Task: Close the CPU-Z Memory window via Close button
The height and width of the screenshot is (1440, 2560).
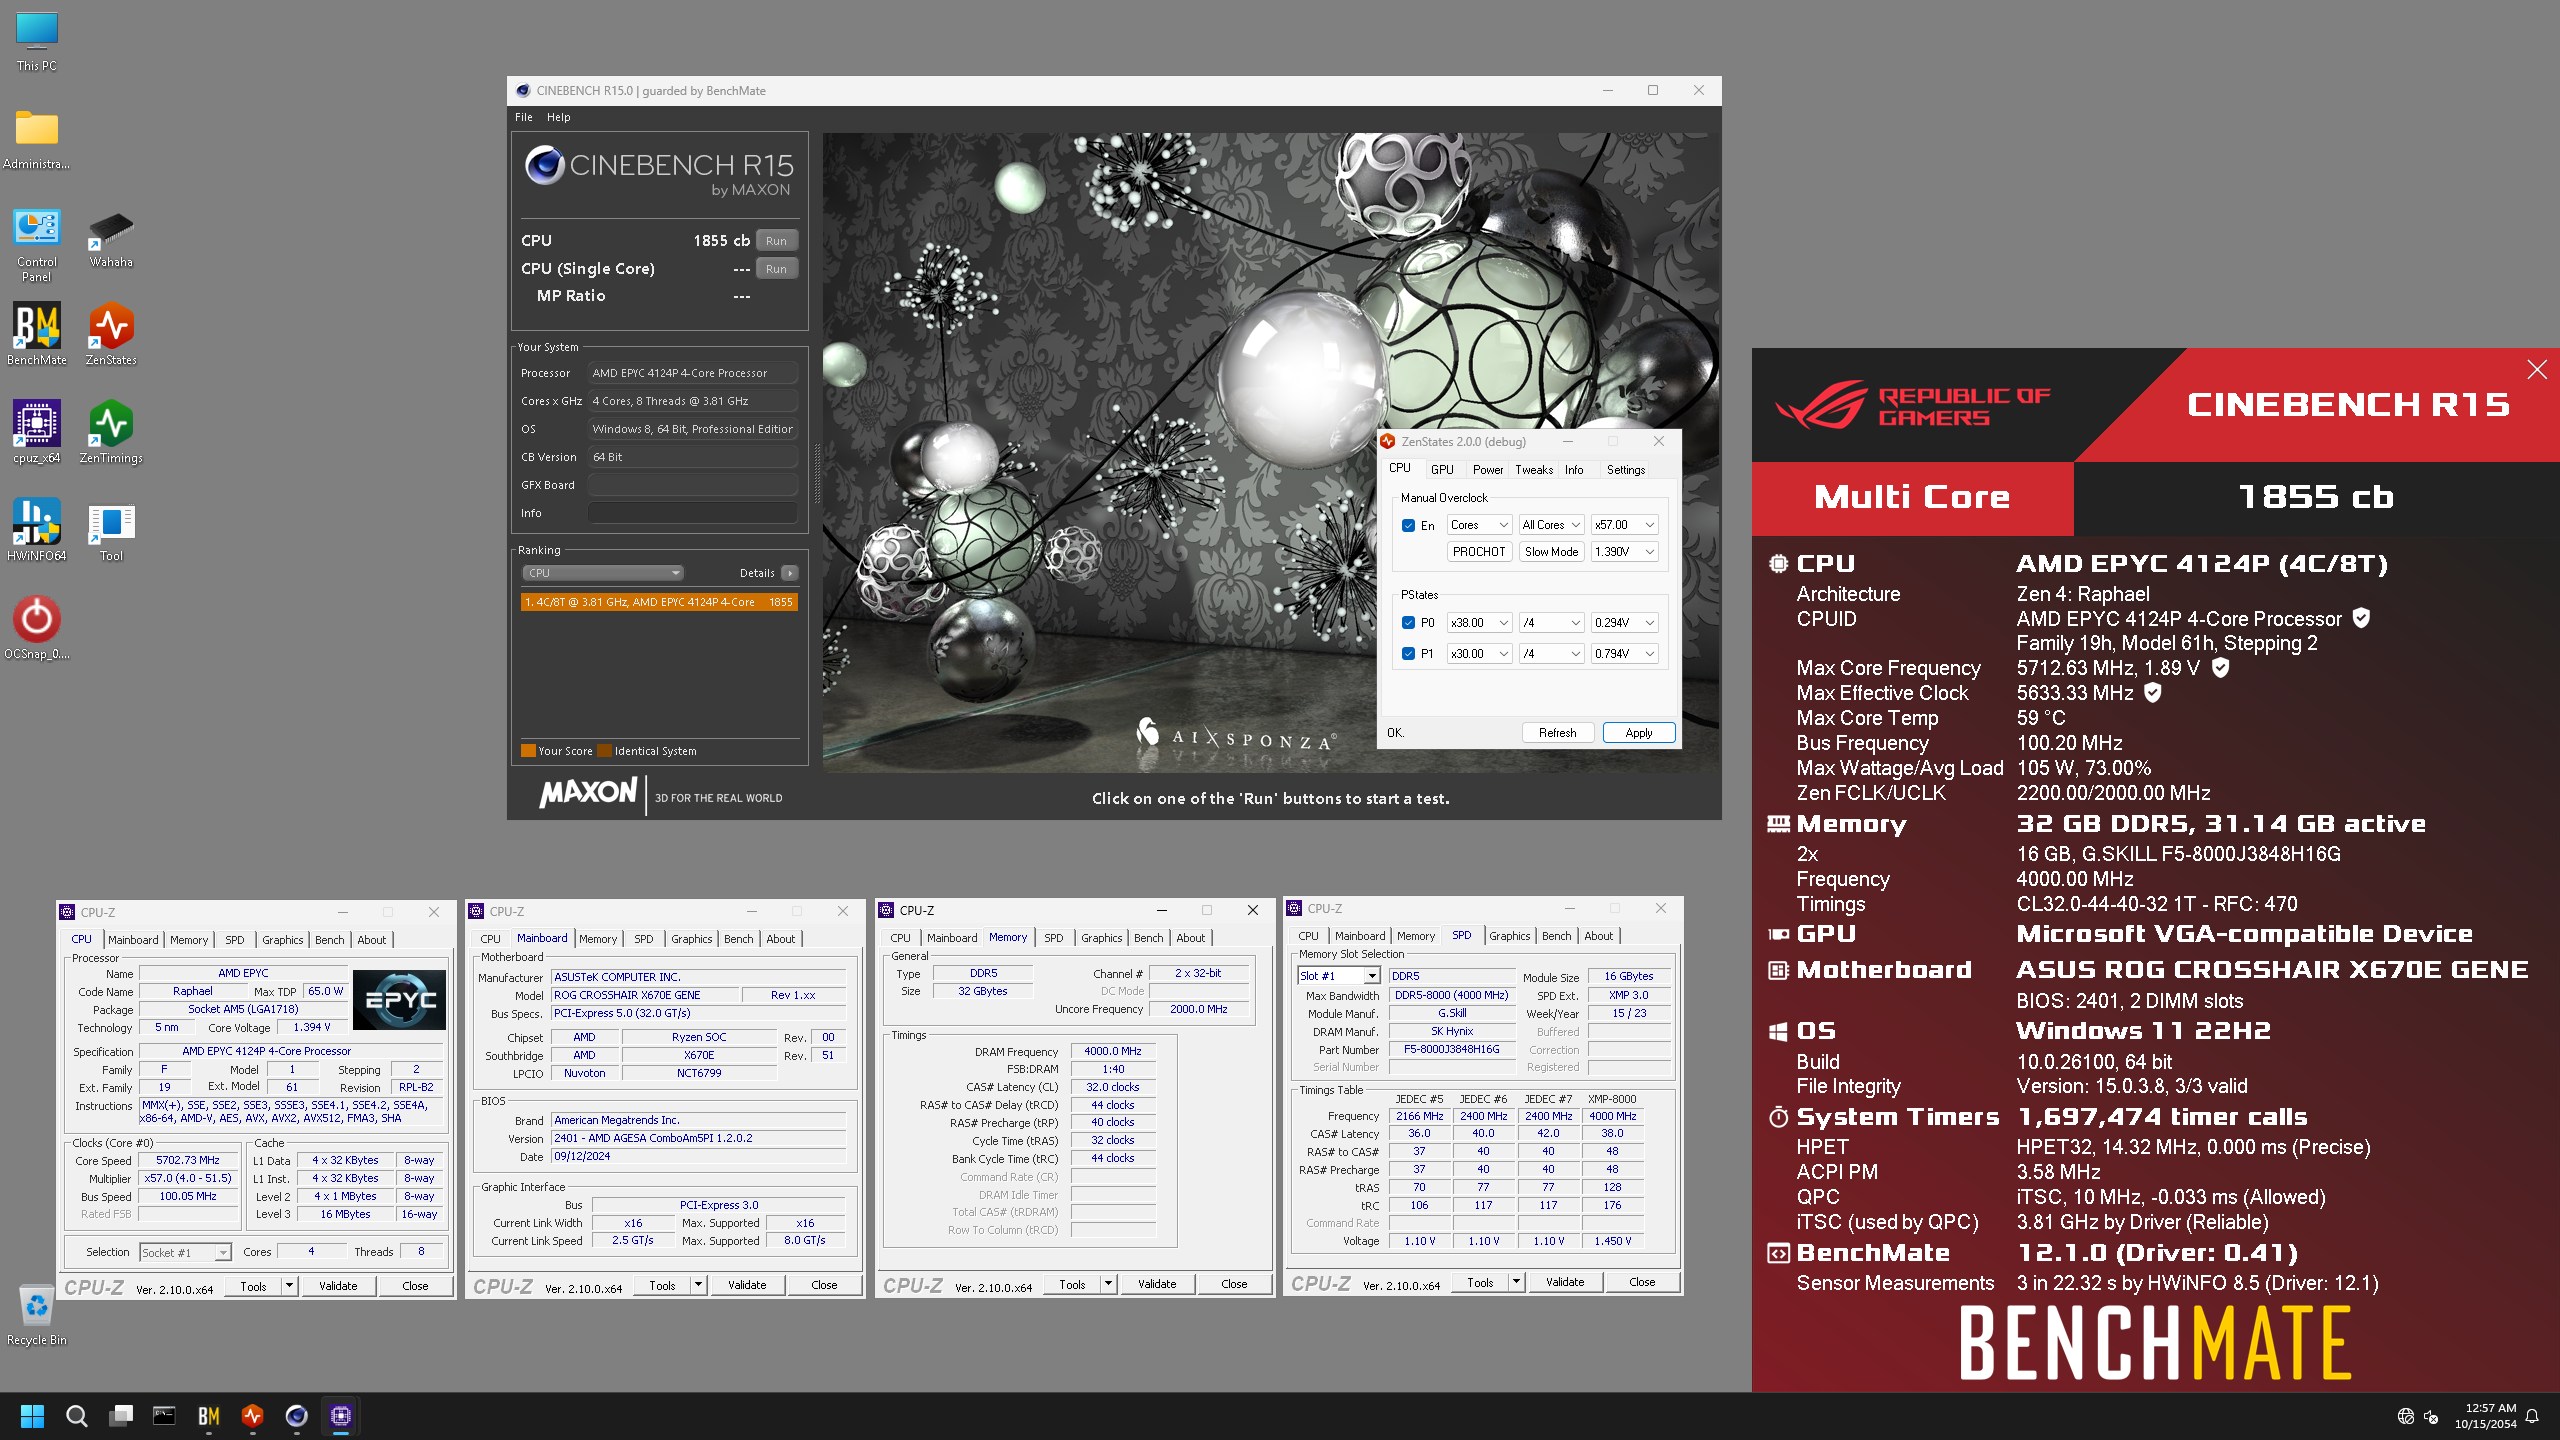Action: click(x=1234, y=1284)
